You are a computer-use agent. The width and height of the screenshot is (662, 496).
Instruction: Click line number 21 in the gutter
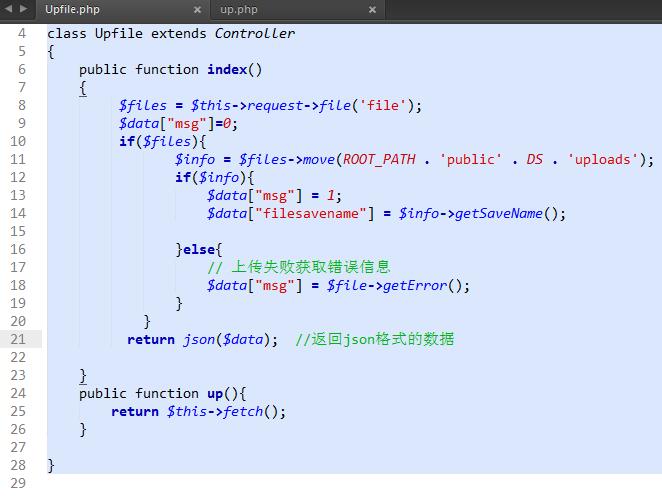19,339
